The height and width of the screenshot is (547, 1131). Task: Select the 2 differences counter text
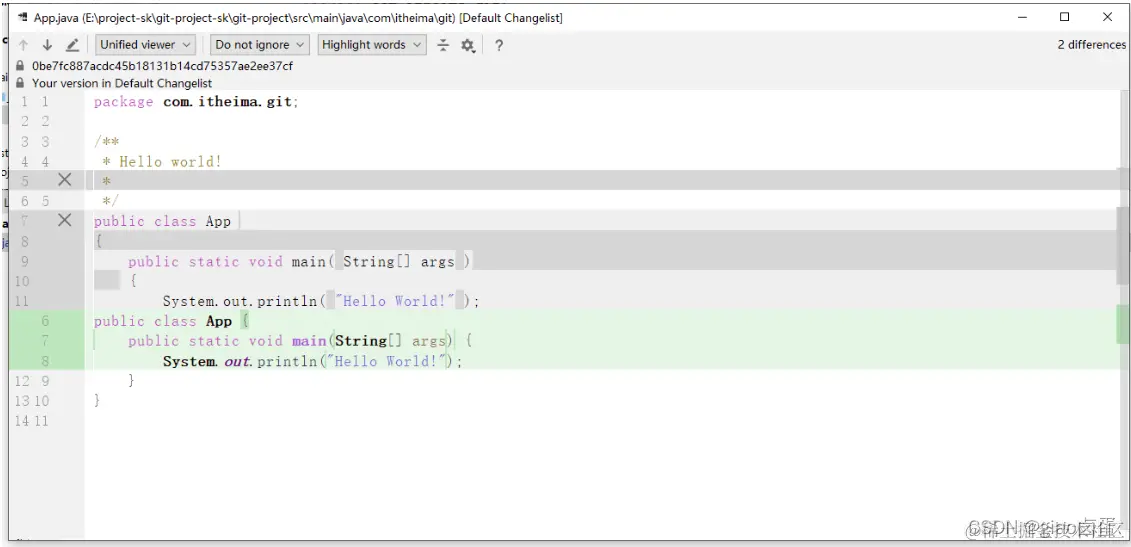(1091, 45)
